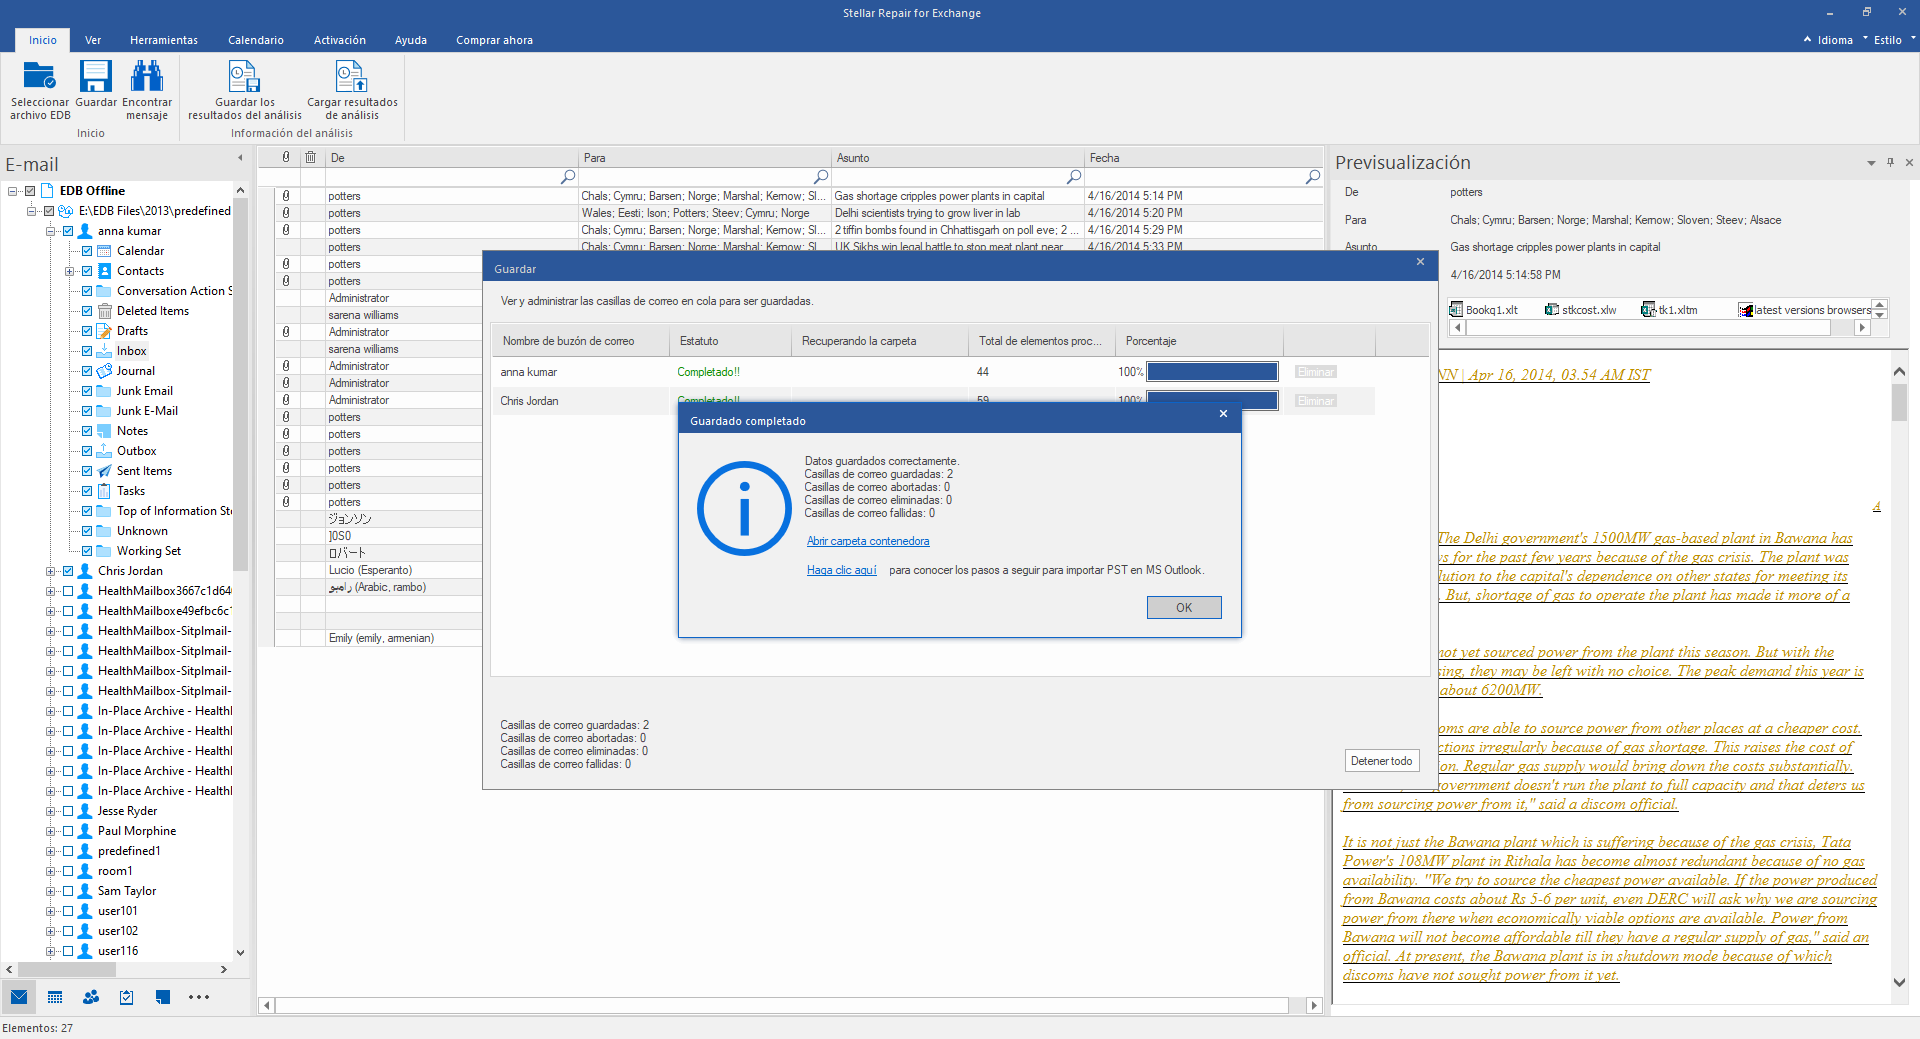Click the attachments list horizontal scrollbar
Image resolution: width=1920 pixels, height=1039 pixels.
pyautogui.click(x=1660, y=328)
